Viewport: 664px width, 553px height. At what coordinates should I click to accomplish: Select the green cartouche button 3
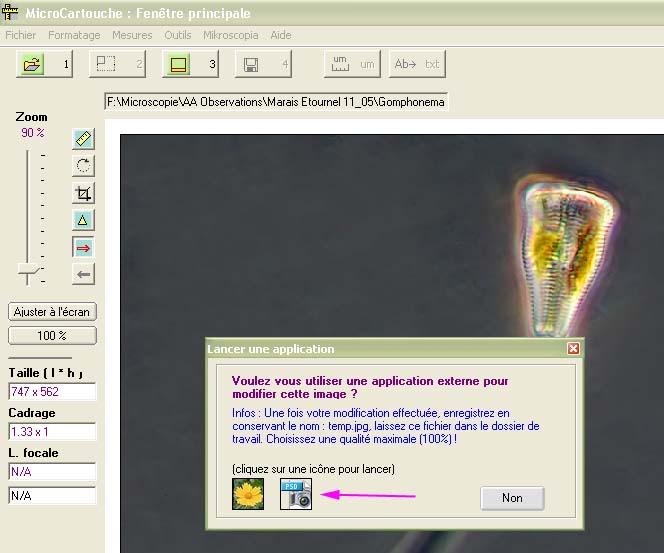point(190,64)
